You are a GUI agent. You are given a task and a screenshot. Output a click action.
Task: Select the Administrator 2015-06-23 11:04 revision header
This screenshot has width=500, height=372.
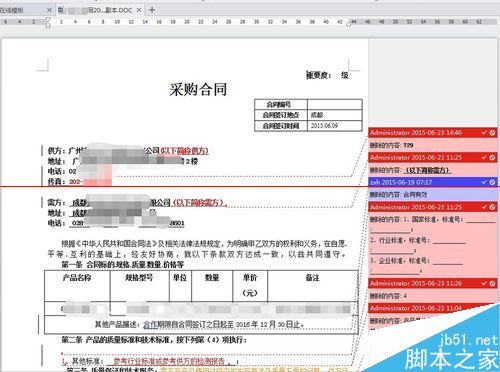point(416,308)
